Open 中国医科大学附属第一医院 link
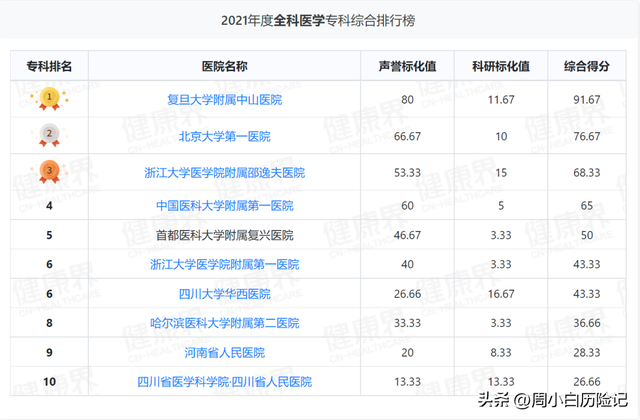This screenshot has width=640, height=420. [x=224, y=205]
